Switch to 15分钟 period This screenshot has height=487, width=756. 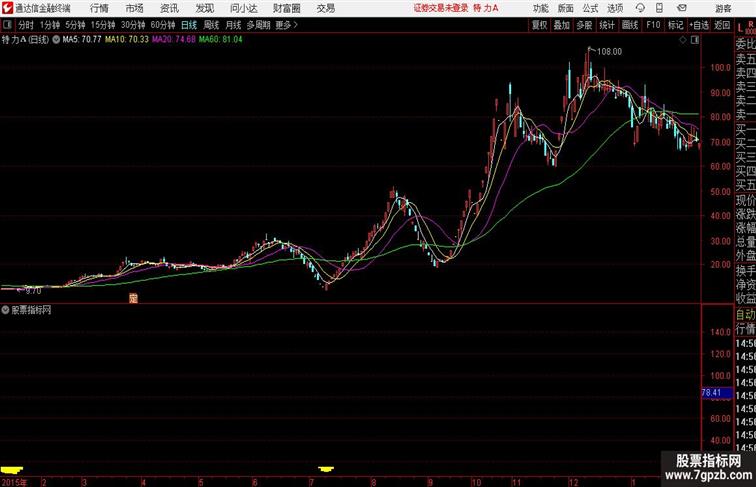coord(103,25)
